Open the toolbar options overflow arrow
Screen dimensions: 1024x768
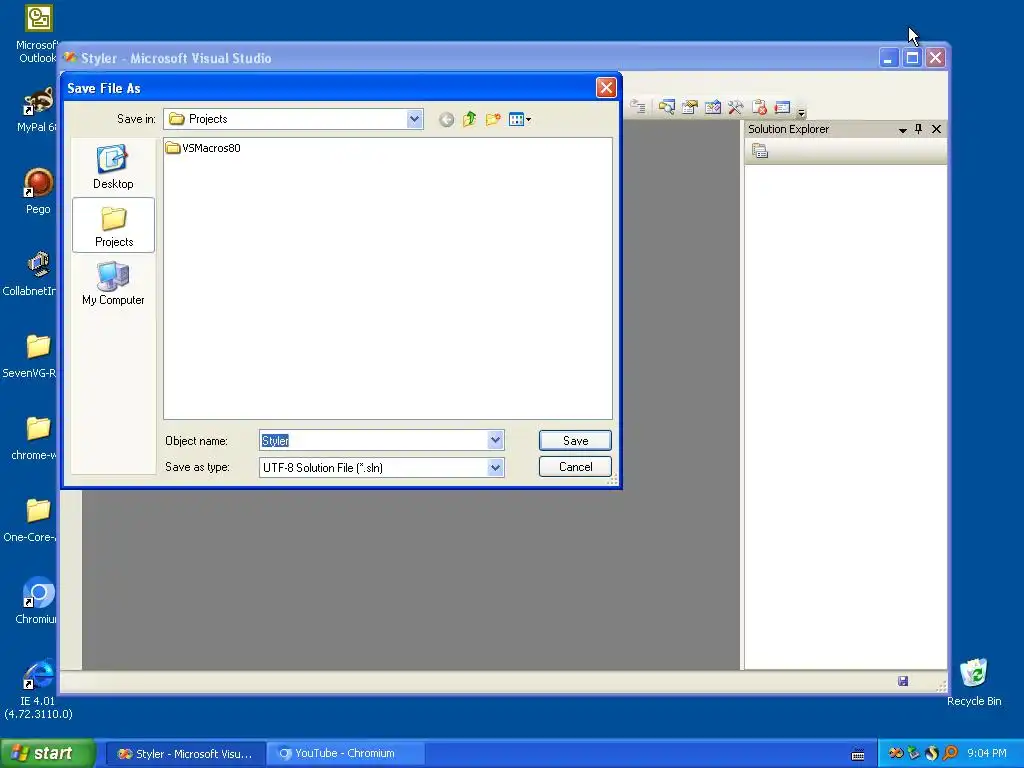[x=801, y=112]
